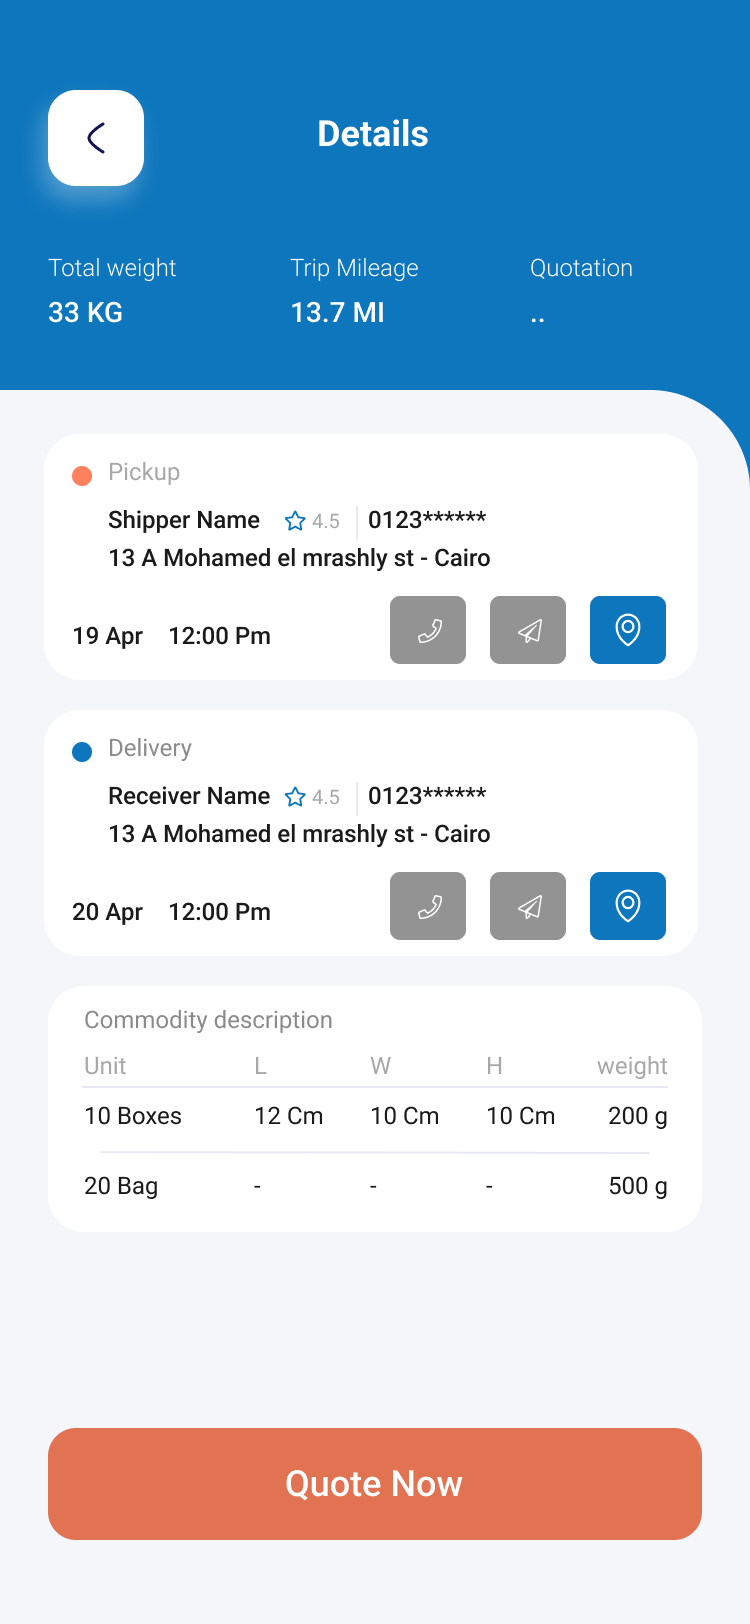Viewport: 750px width, 1624px height.
Task: Go back using the chevron button
Action: tap(96, 138)
